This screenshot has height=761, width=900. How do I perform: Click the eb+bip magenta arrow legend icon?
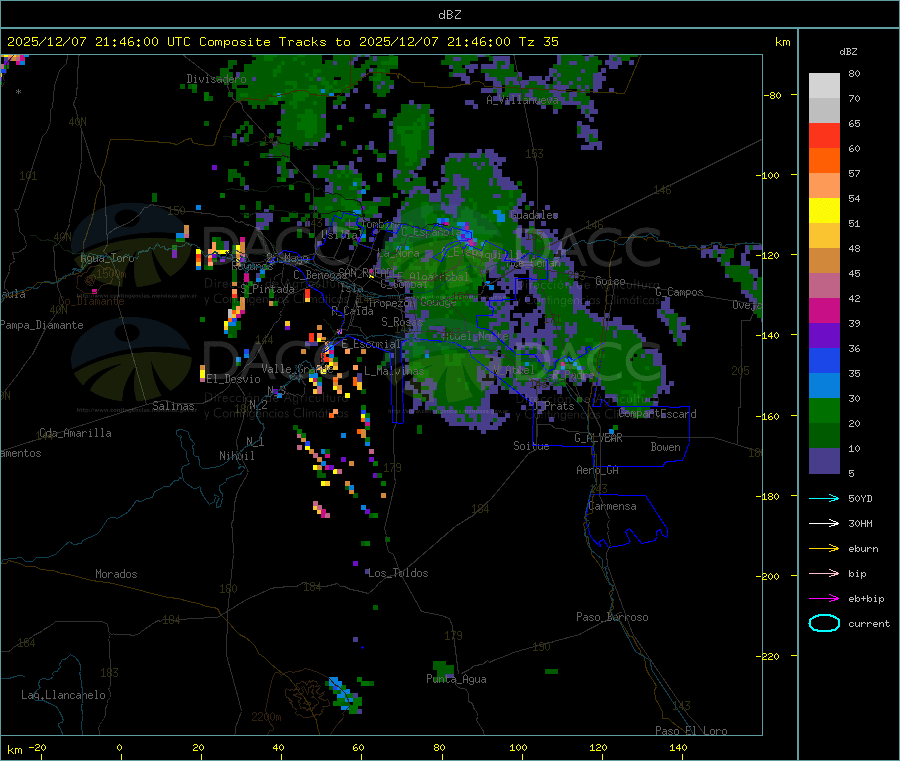coord(824,599)
